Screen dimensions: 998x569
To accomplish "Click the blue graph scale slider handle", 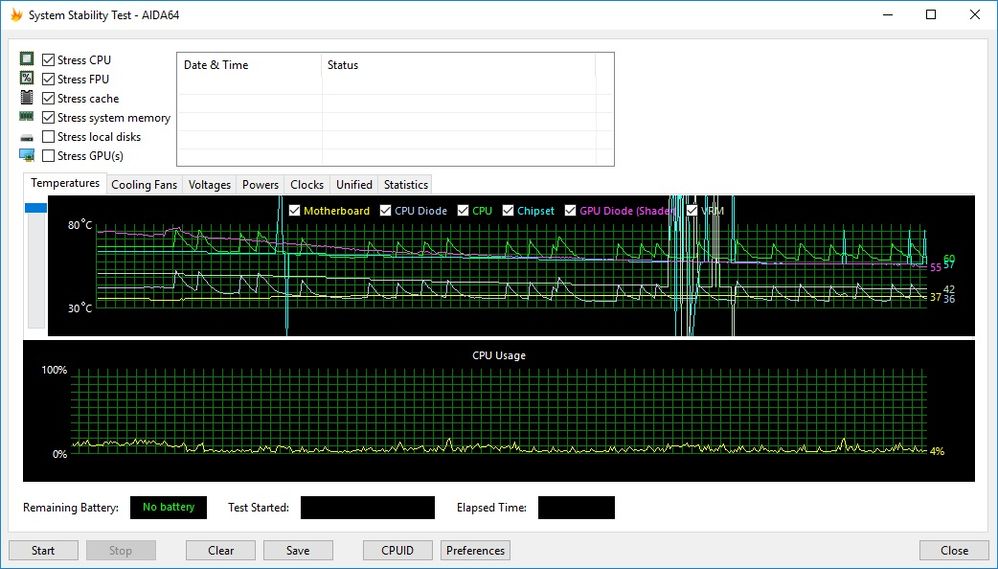I will [36, 208].
